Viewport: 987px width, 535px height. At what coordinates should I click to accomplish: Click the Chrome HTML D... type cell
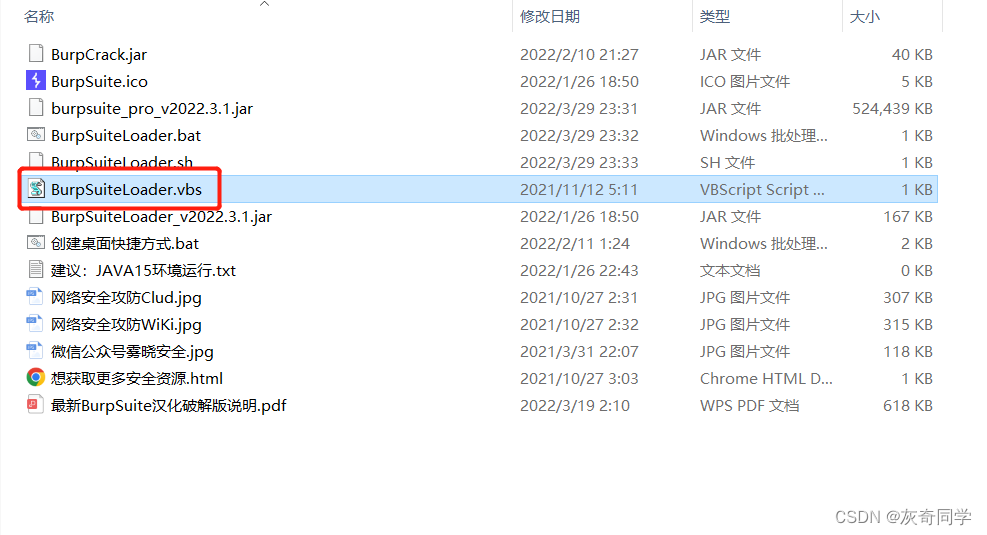tap(766, 378)
